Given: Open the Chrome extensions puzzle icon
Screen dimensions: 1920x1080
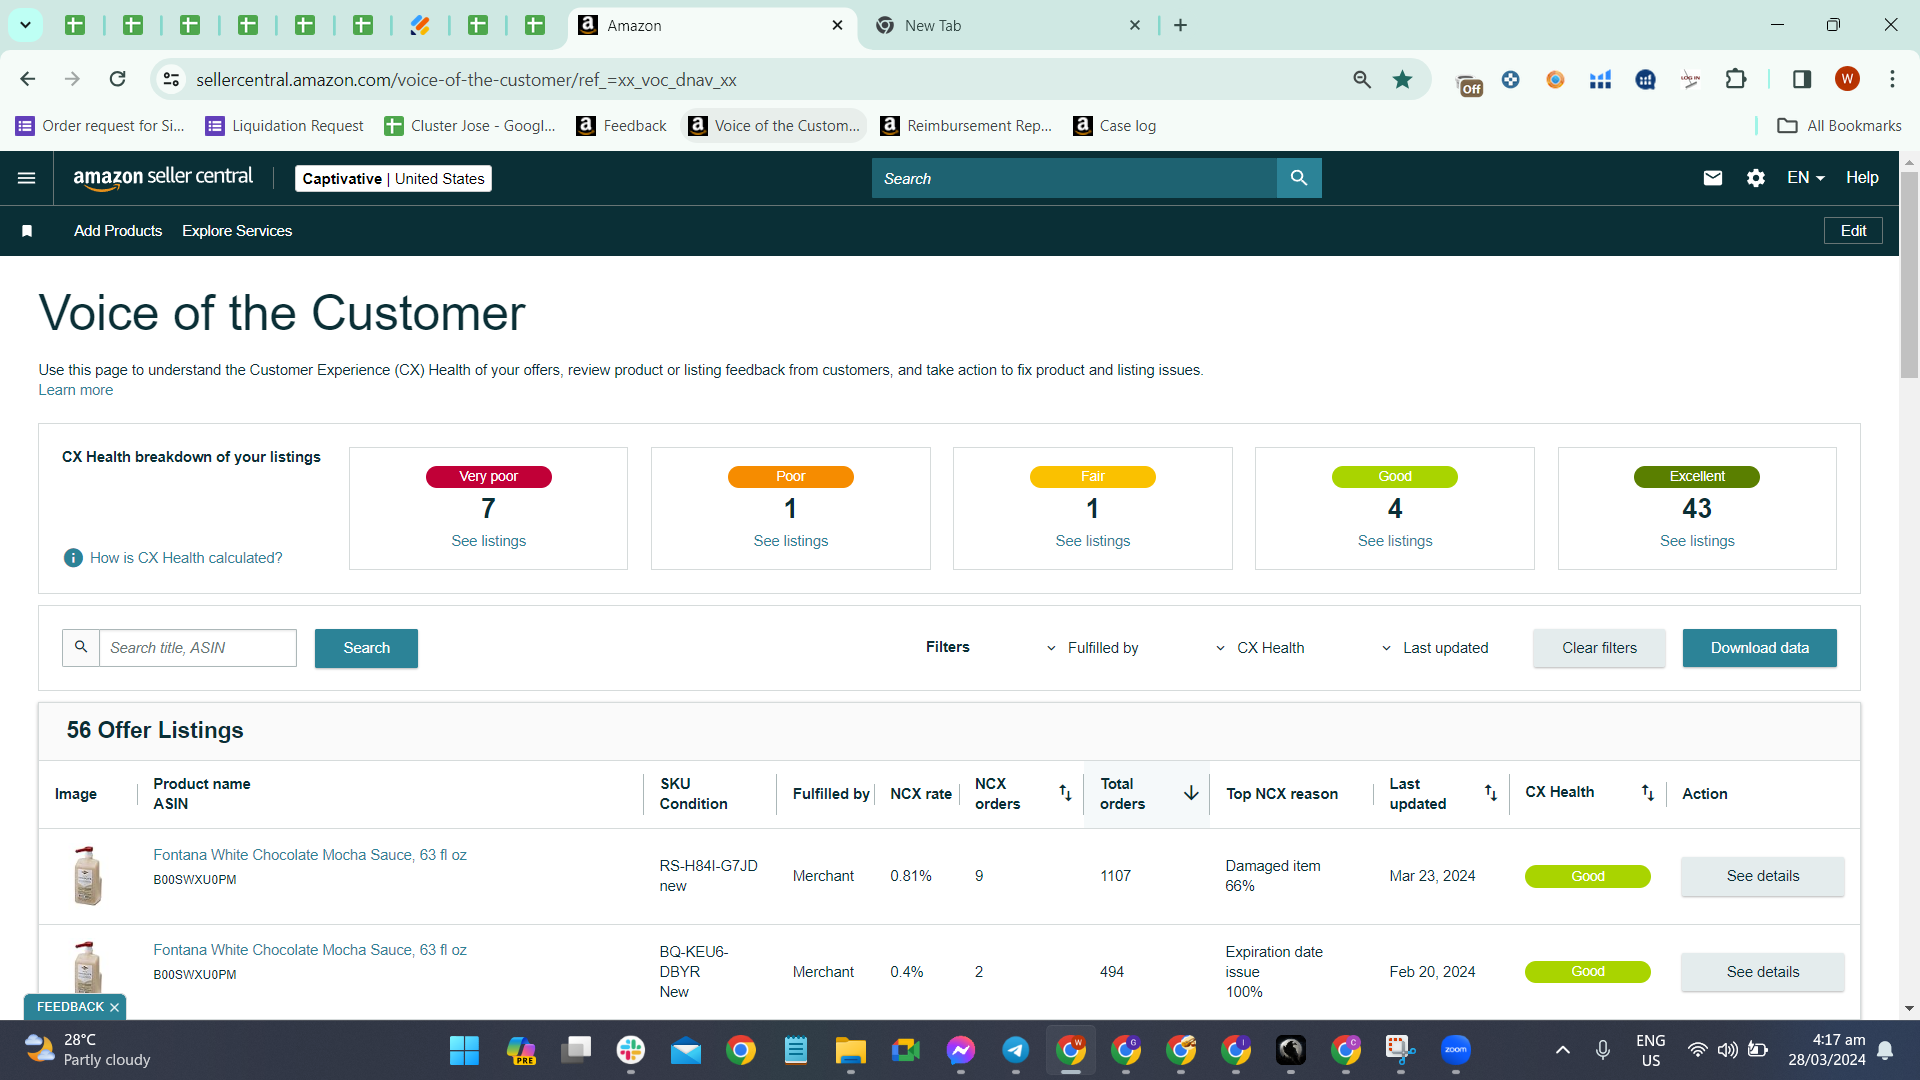Looking at the screenshot, I should [1736, 79].
